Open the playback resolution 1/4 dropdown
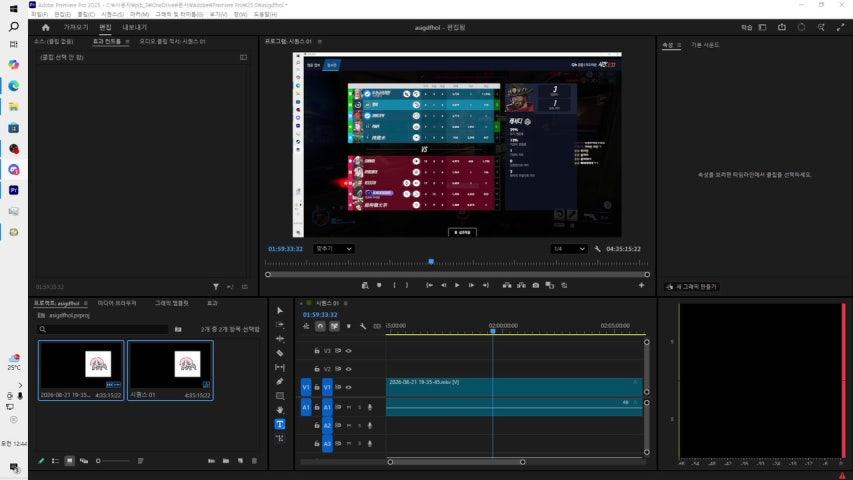 [568, 249]
